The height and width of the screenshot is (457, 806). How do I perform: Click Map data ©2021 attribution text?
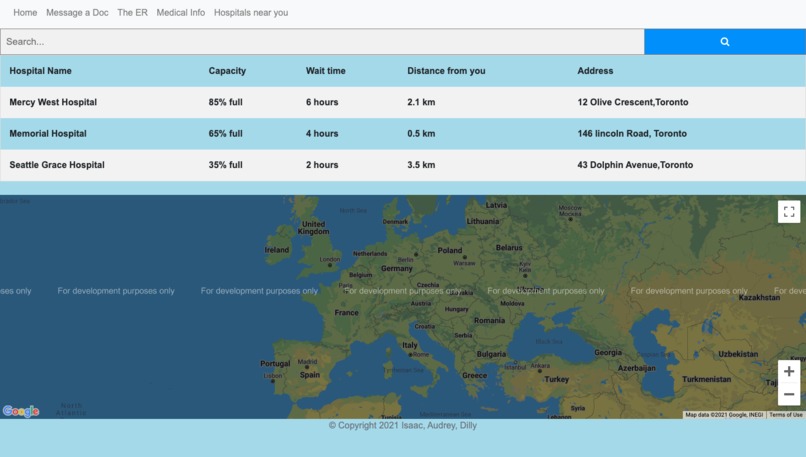click(x=724, y=415)
